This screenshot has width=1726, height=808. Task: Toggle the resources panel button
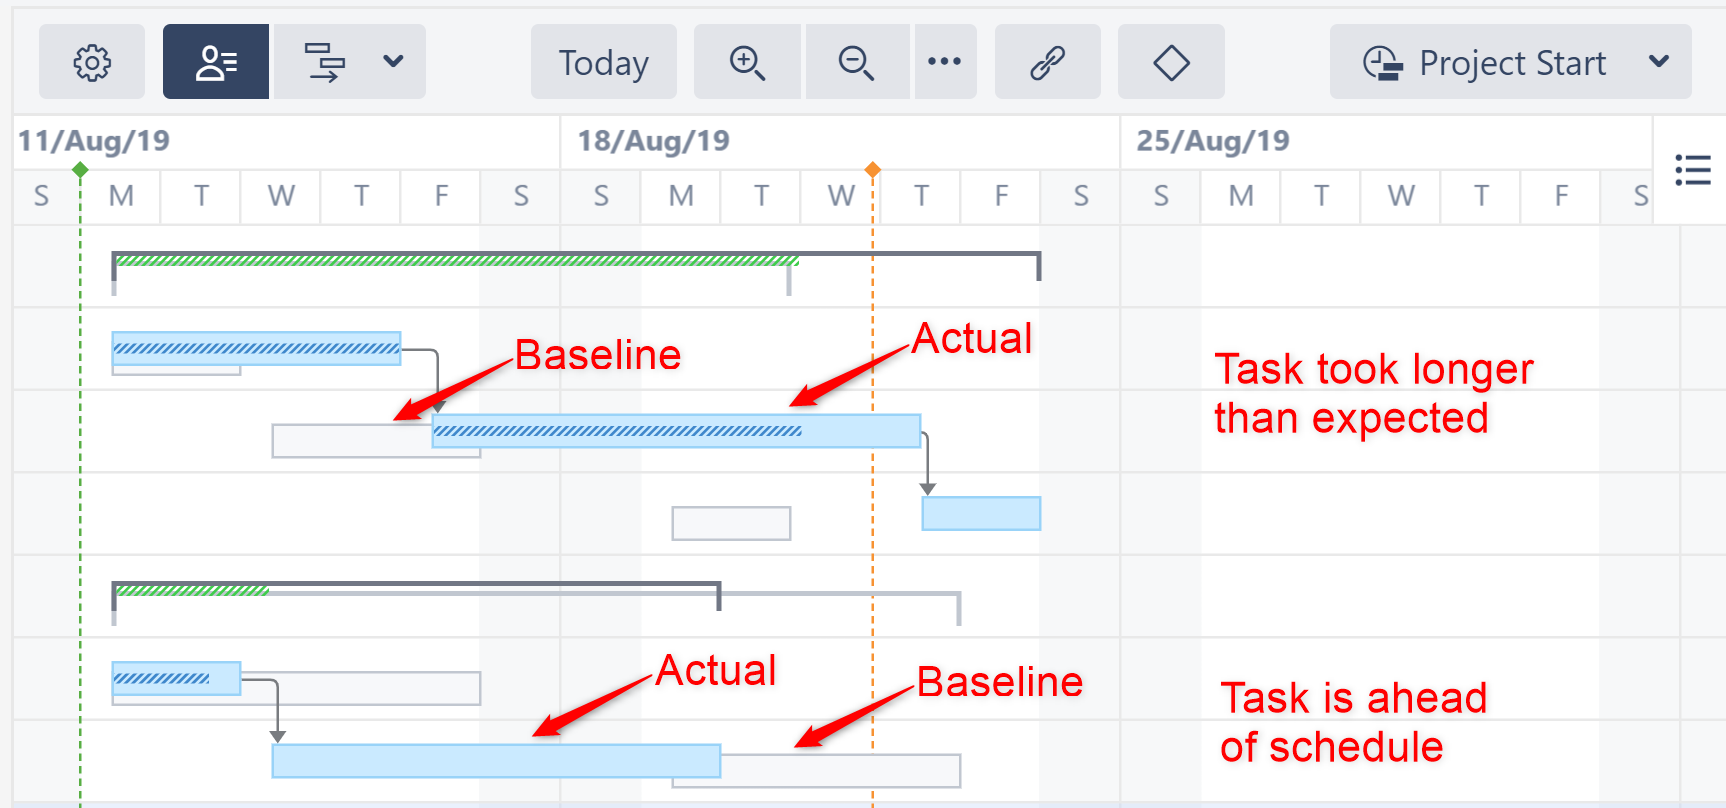pyautogui.click(x=216, y=63)
